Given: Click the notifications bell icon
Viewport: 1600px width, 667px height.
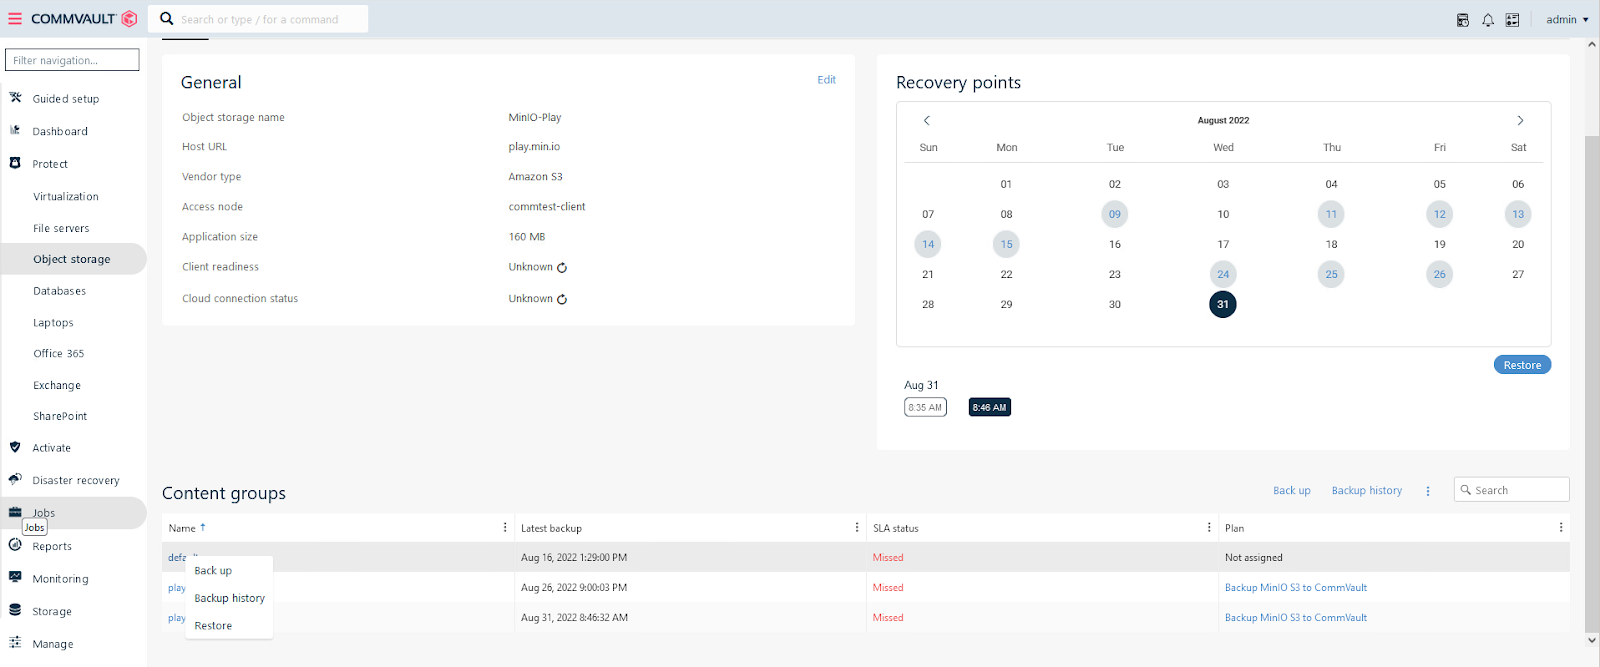Looking at the screenshot, I should (1488, 20).
